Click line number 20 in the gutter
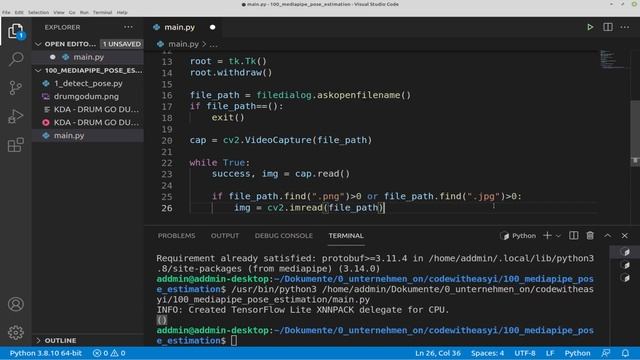This screenshot has width=640, height=360. coord(167,140)
